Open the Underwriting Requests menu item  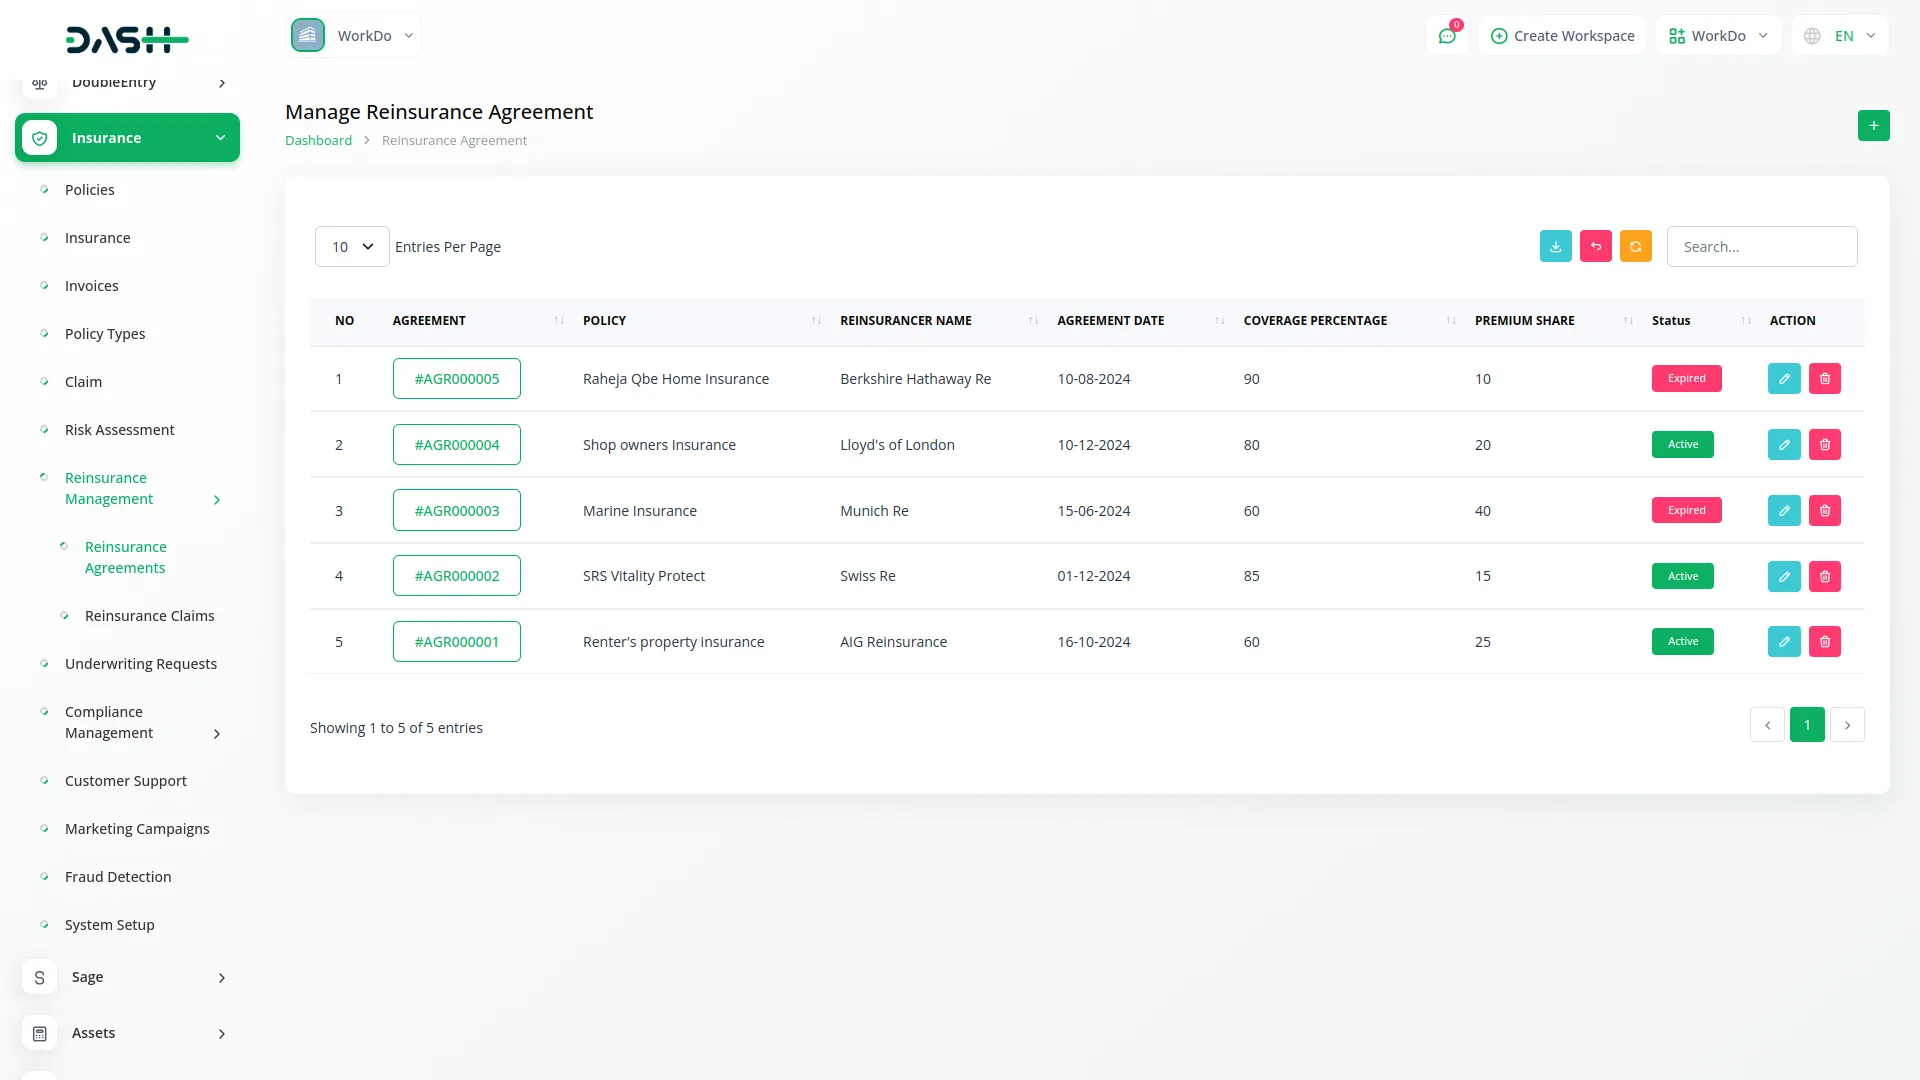(141, 663)
